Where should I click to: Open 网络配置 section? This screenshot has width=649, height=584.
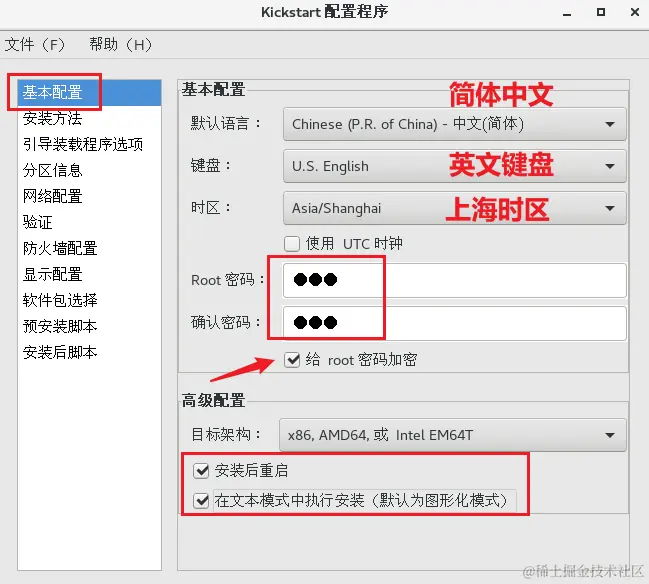89,197
